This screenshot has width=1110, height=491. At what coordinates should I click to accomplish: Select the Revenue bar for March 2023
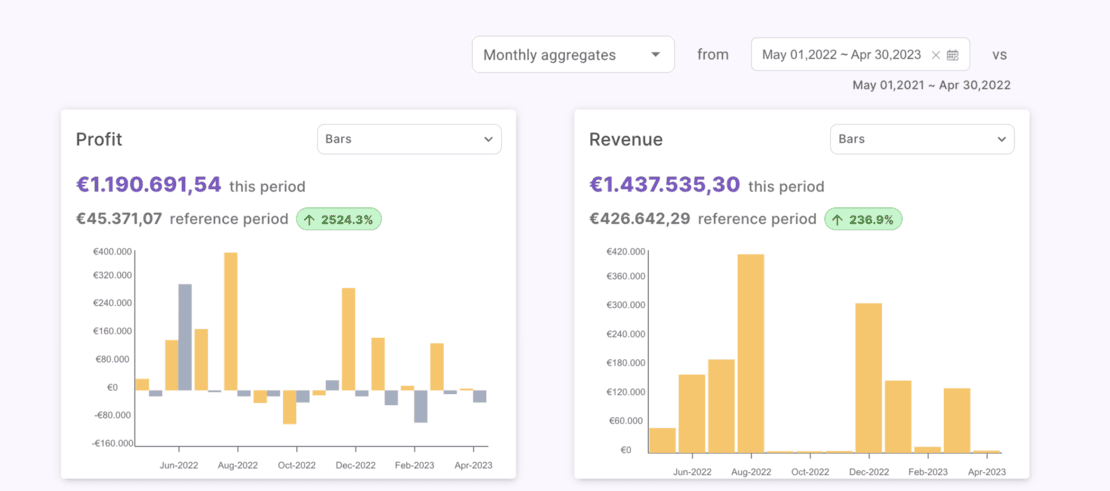pyautogui.click(x=957, y=420)
